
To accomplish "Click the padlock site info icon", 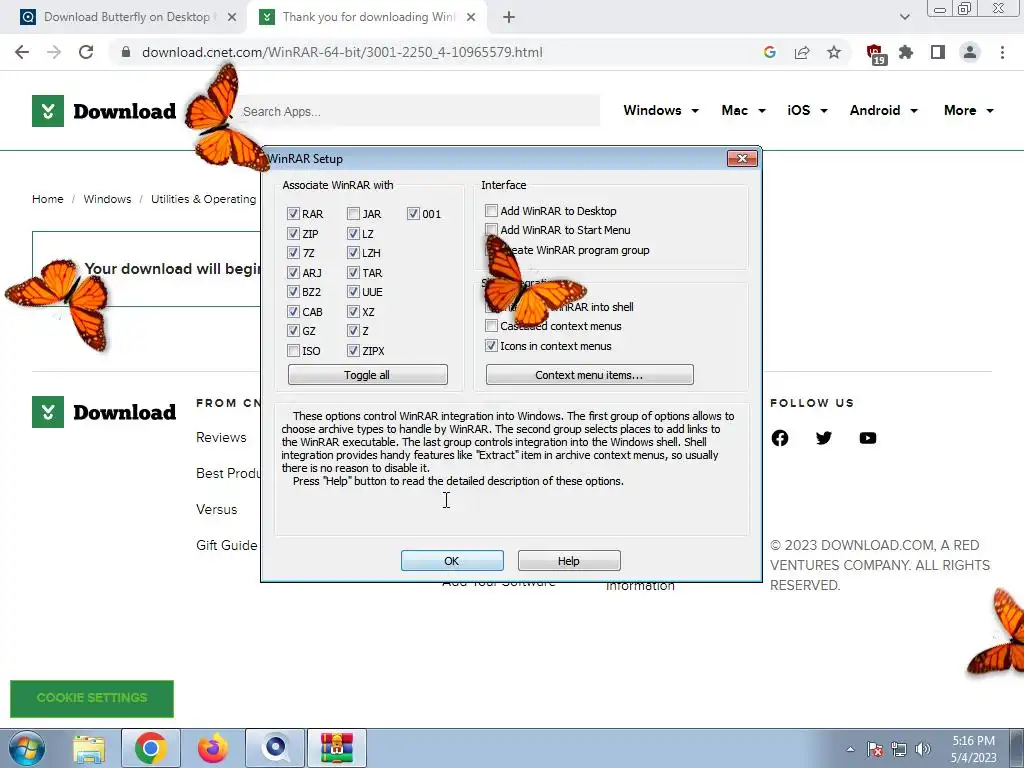I will pos(126,52).
